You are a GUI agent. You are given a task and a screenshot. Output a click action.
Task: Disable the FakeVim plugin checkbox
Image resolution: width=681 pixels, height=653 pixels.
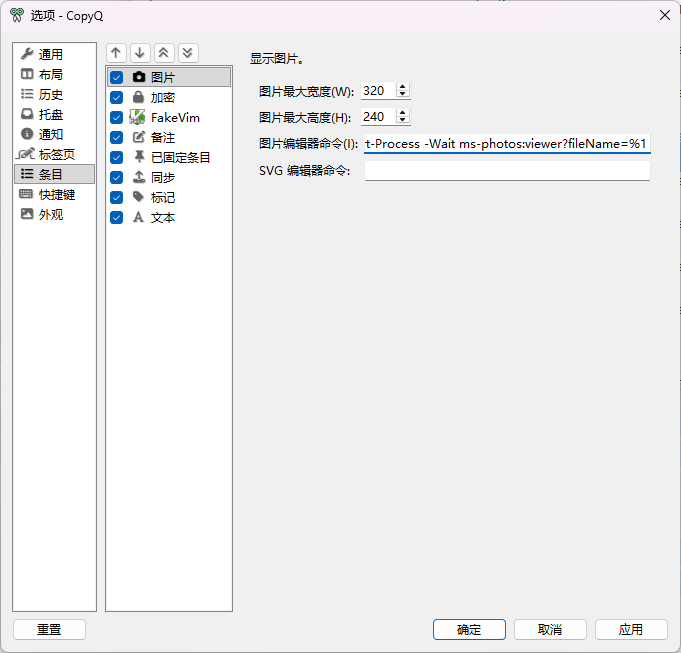coord(116,117)
